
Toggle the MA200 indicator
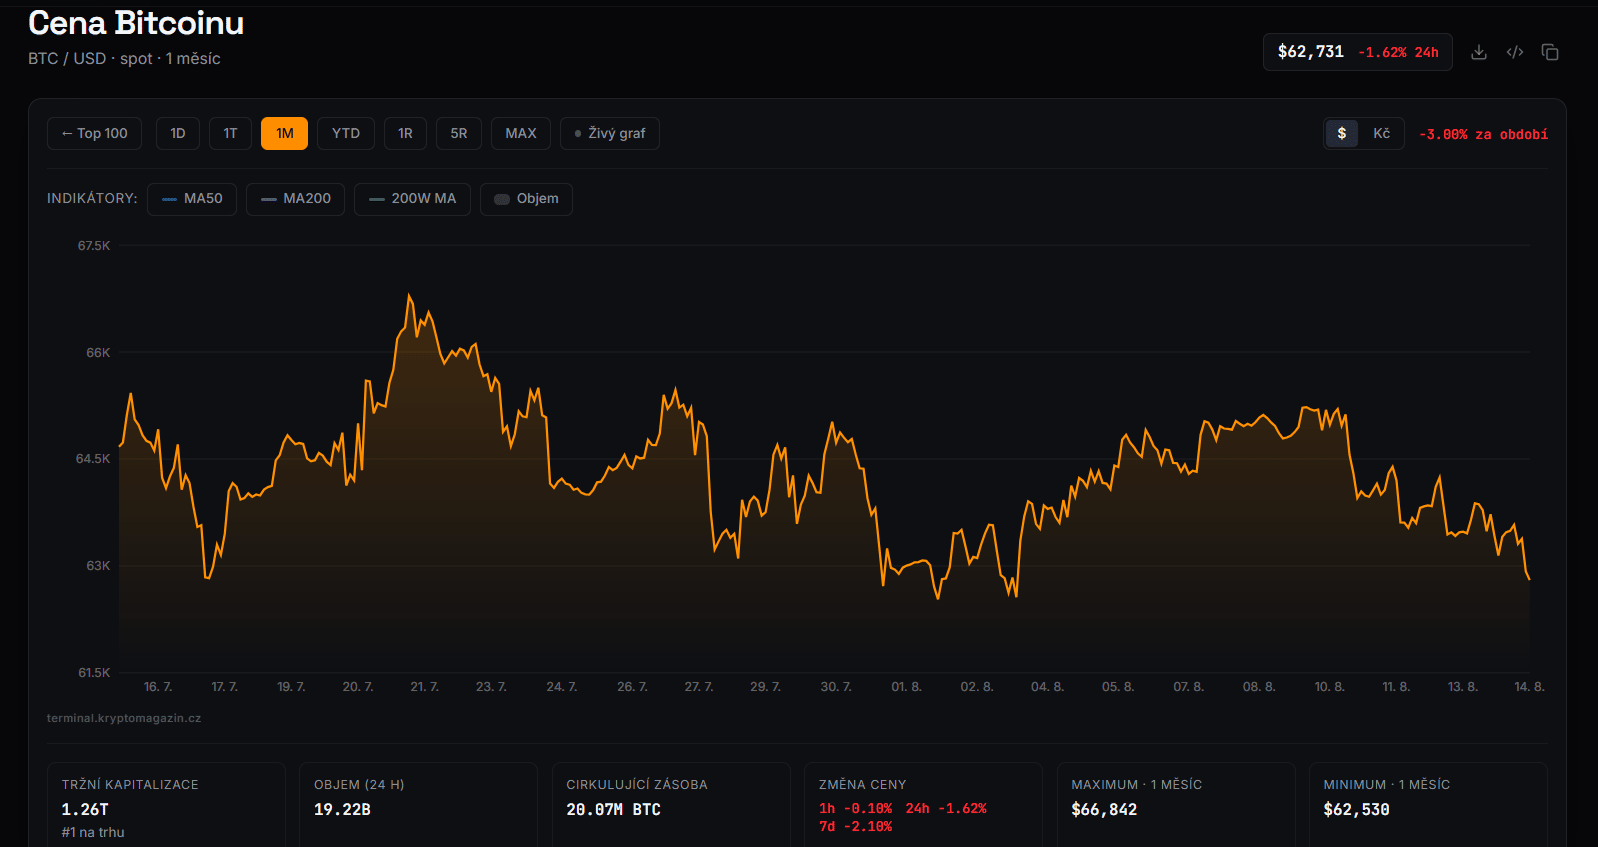(295, 199)
